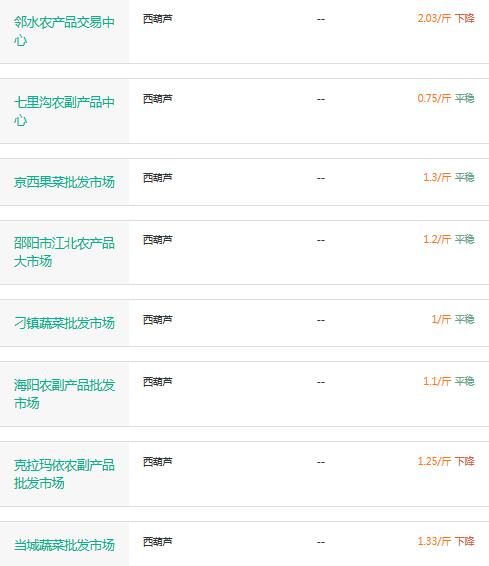489x566 pixels.
Task: Open 海阳农副产品批发市场 market link
Action: [x=64, y=394]
